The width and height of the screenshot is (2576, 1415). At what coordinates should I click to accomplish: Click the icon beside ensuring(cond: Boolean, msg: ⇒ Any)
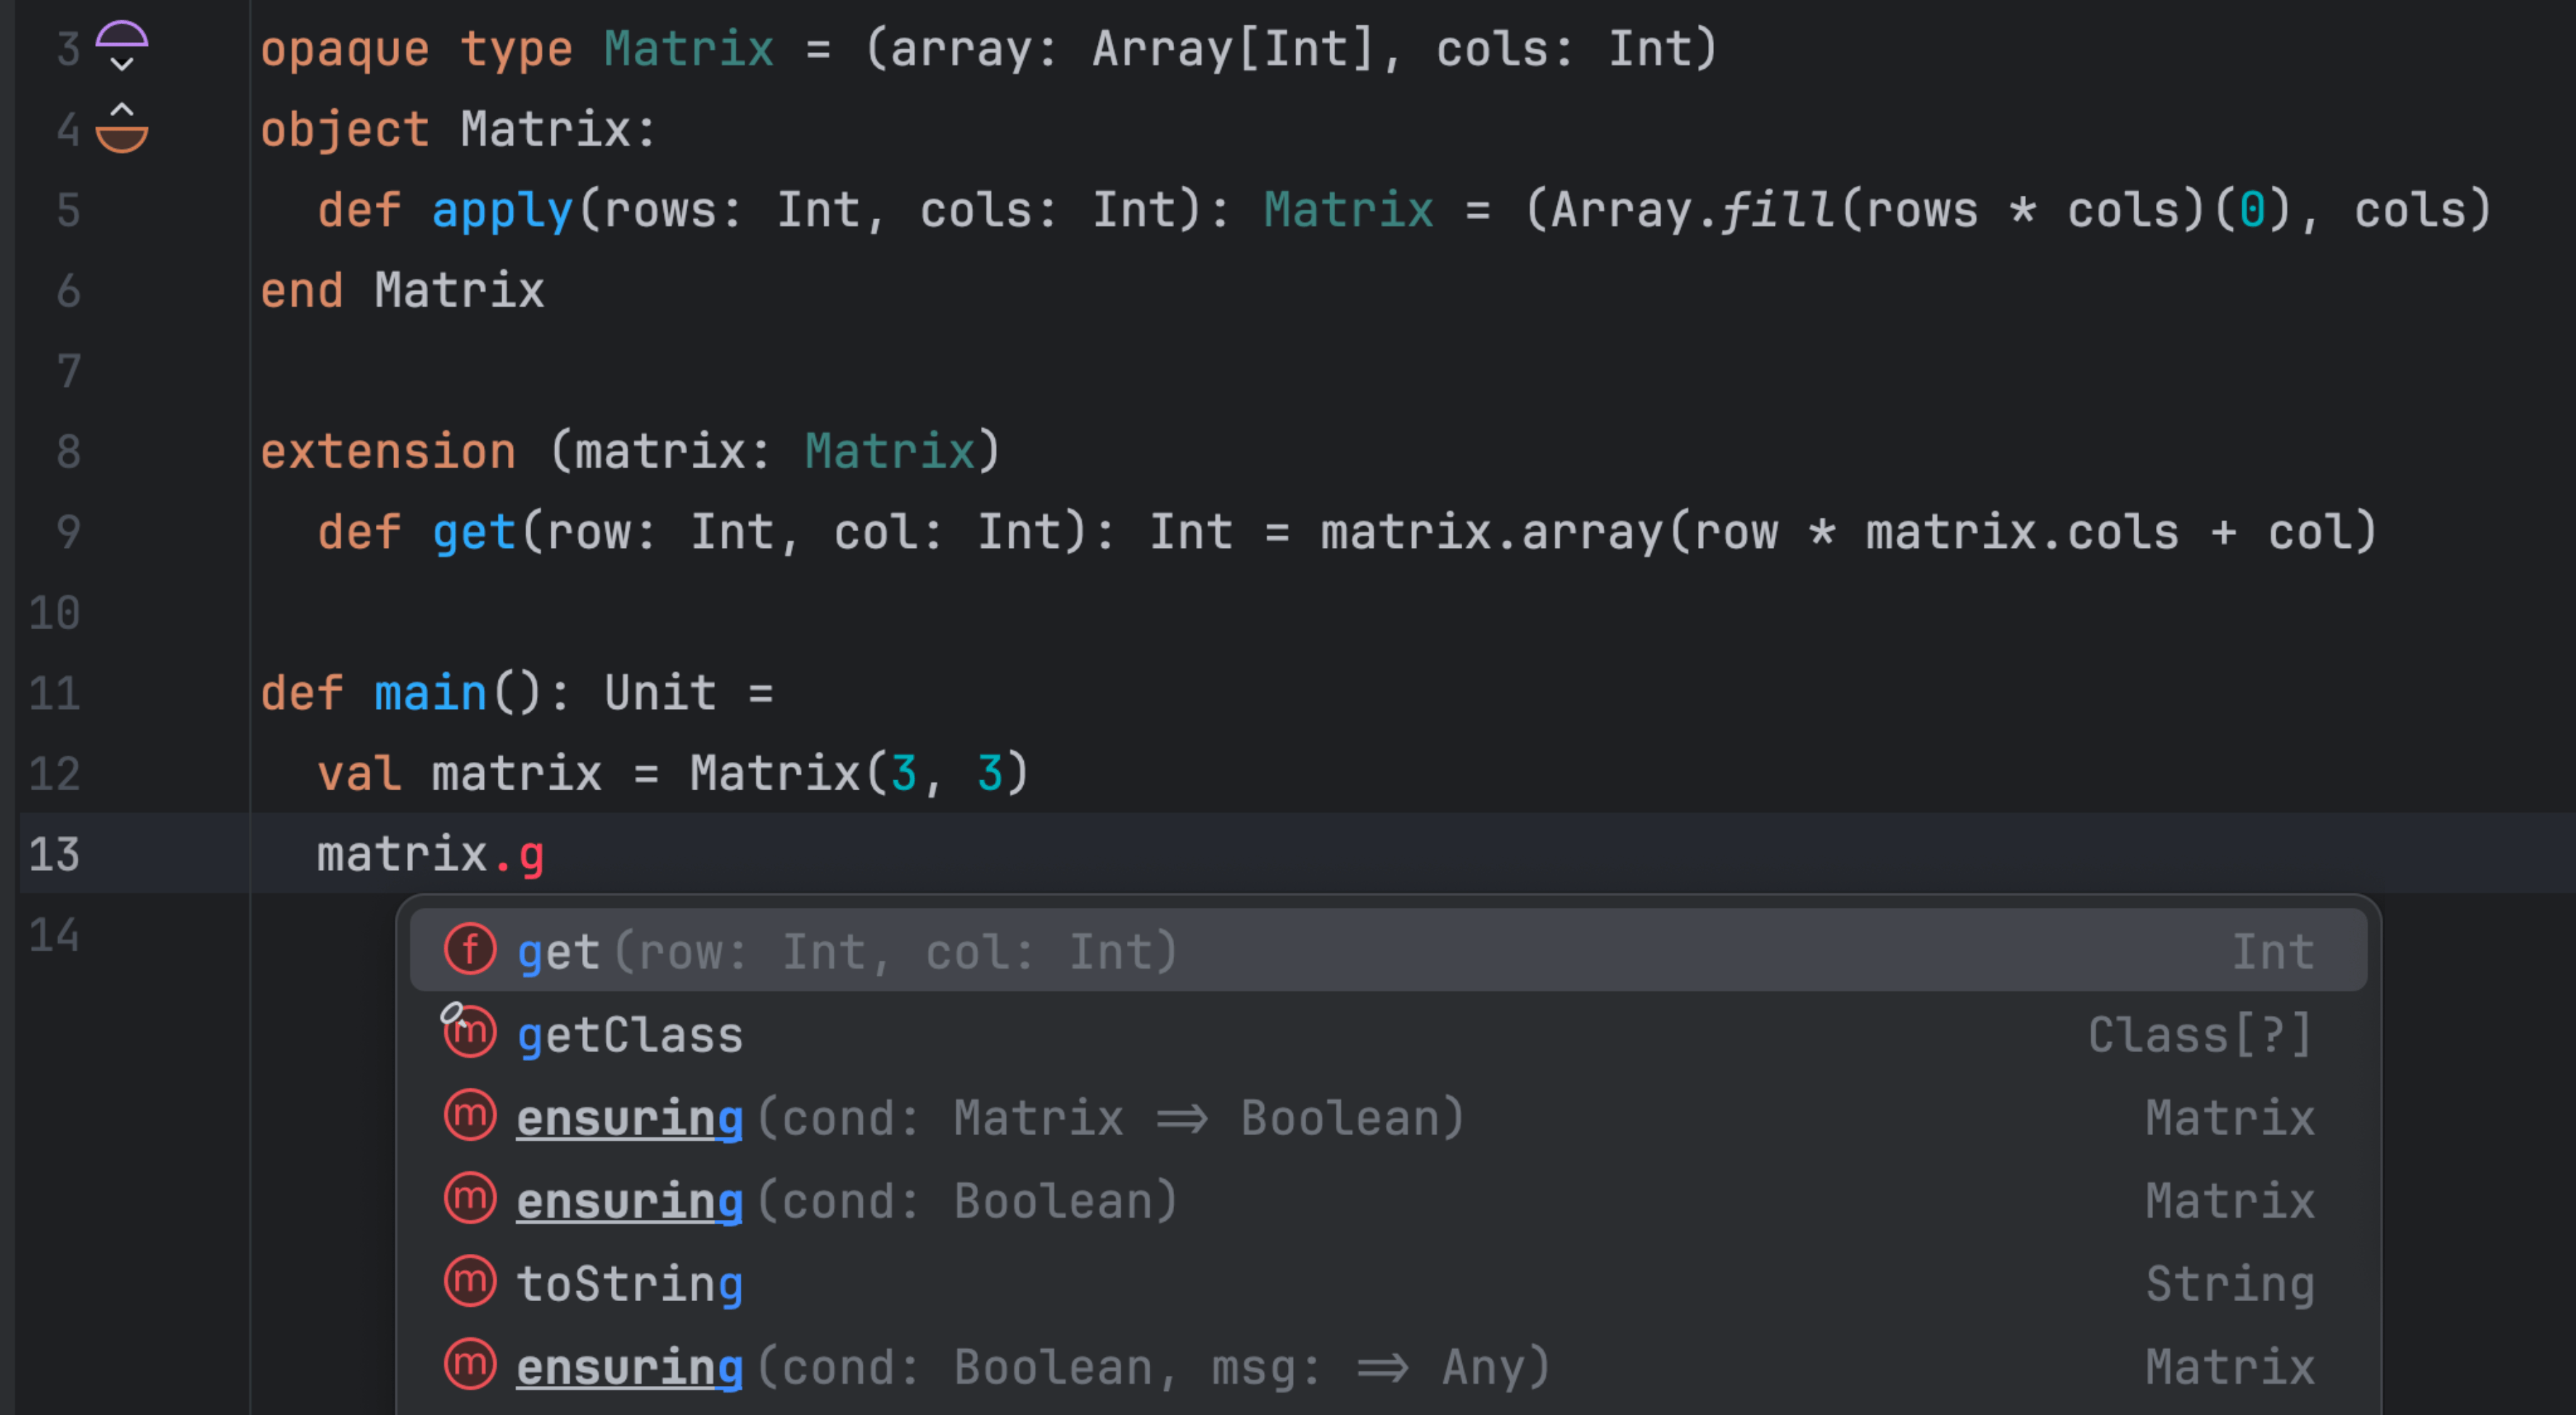(x=470, y=1365)
